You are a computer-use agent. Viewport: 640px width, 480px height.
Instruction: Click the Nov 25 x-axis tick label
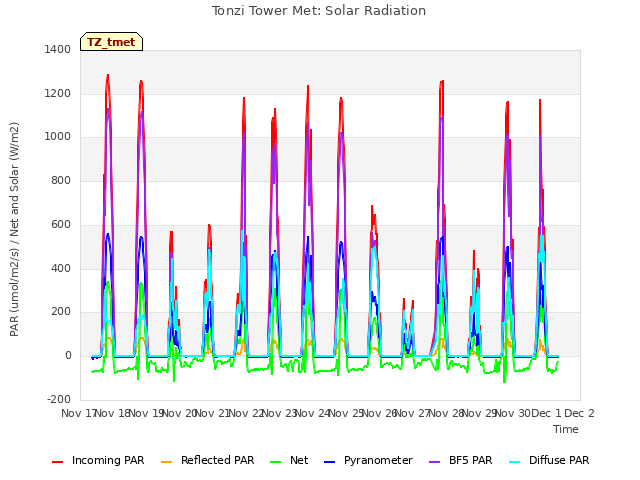(346, 413)
